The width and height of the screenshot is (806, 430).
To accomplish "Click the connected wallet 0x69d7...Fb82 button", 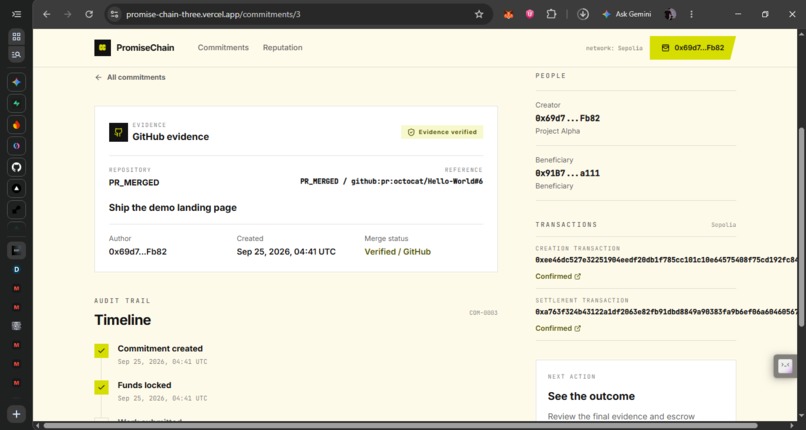I will click(x=692, y=48).
